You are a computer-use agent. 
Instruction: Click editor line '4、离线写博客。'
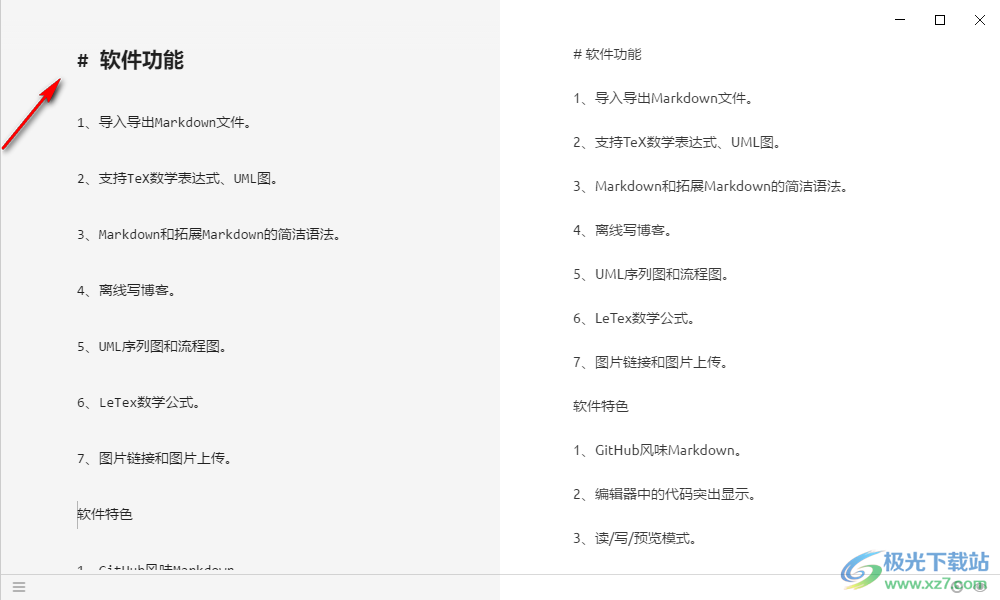pos(127,291)
